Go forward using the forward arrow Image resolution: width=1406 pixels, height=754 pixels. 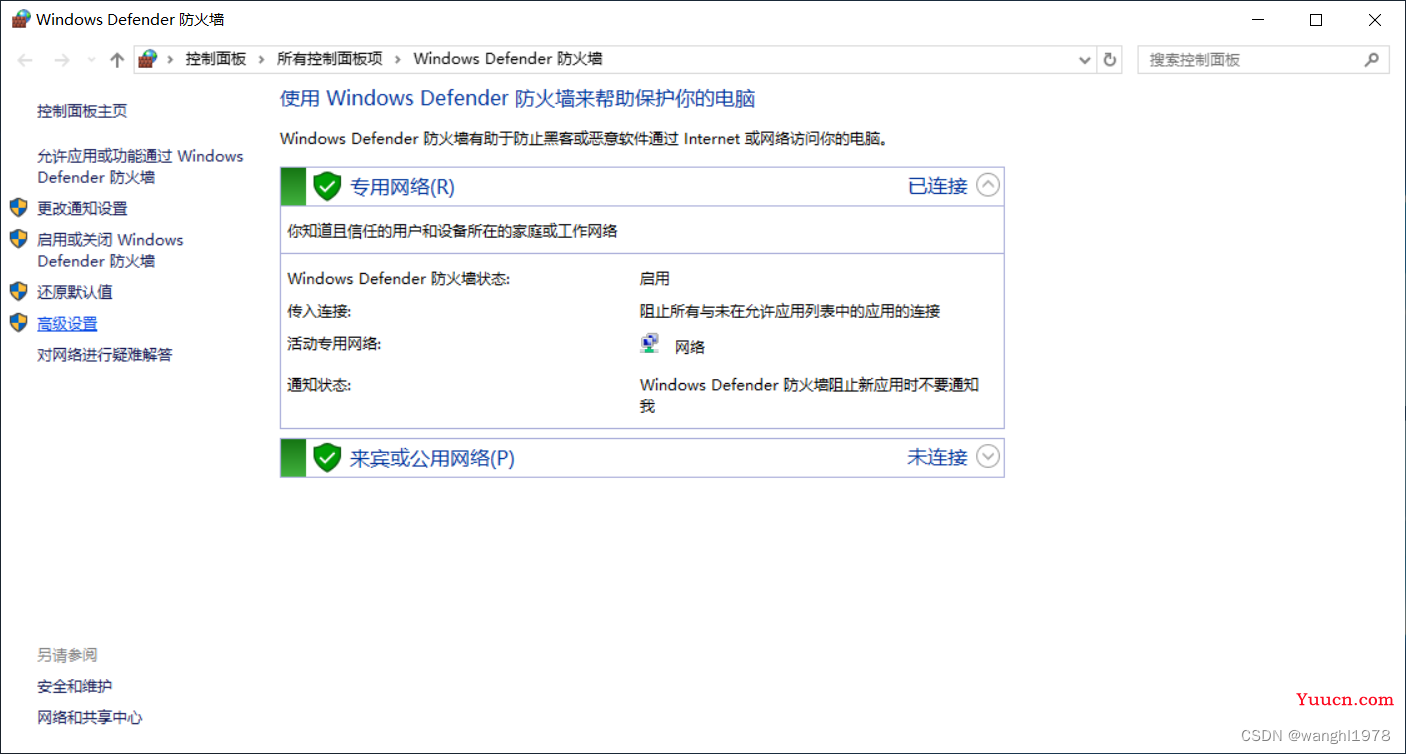point(62,60)
